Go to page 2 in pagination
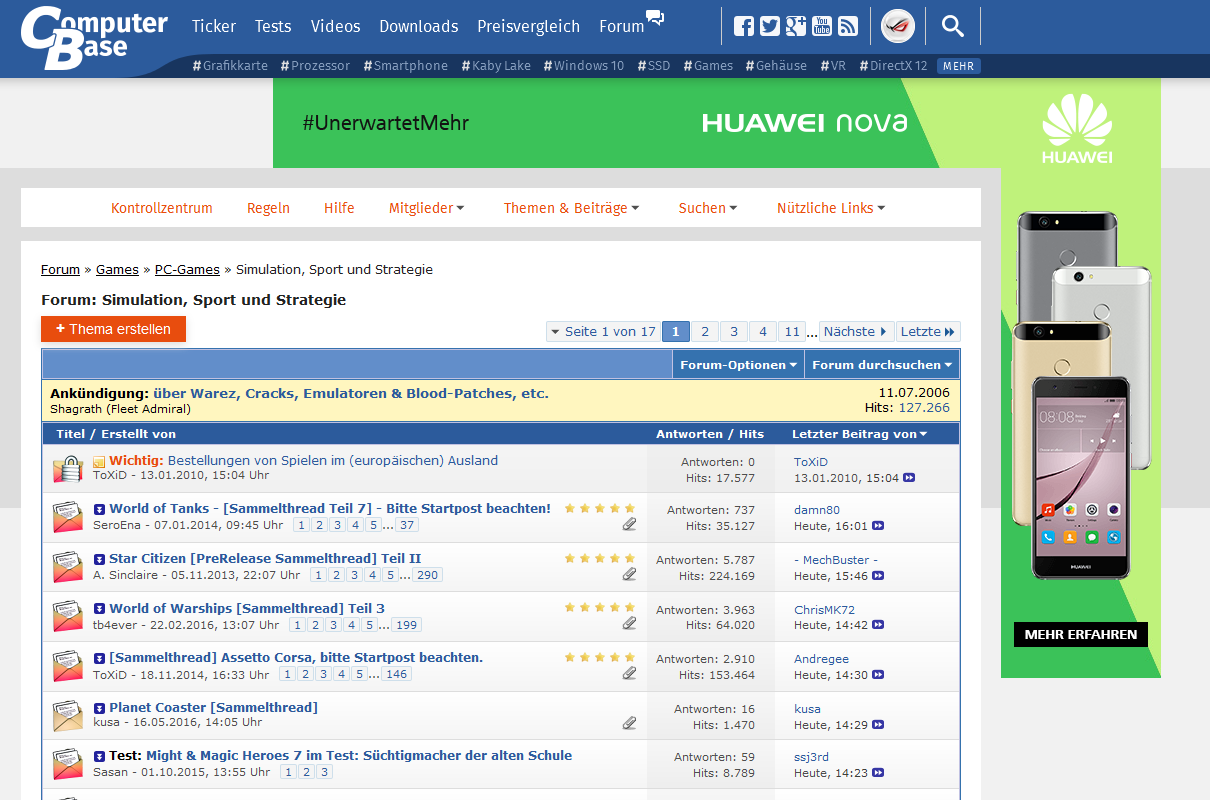This screenshot has height=800, width=1210. click(x=705, y=331)
